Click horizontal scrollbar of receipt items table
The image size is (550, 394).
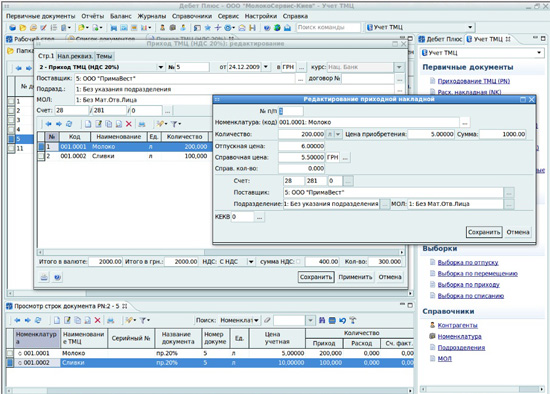coord(221,252)
